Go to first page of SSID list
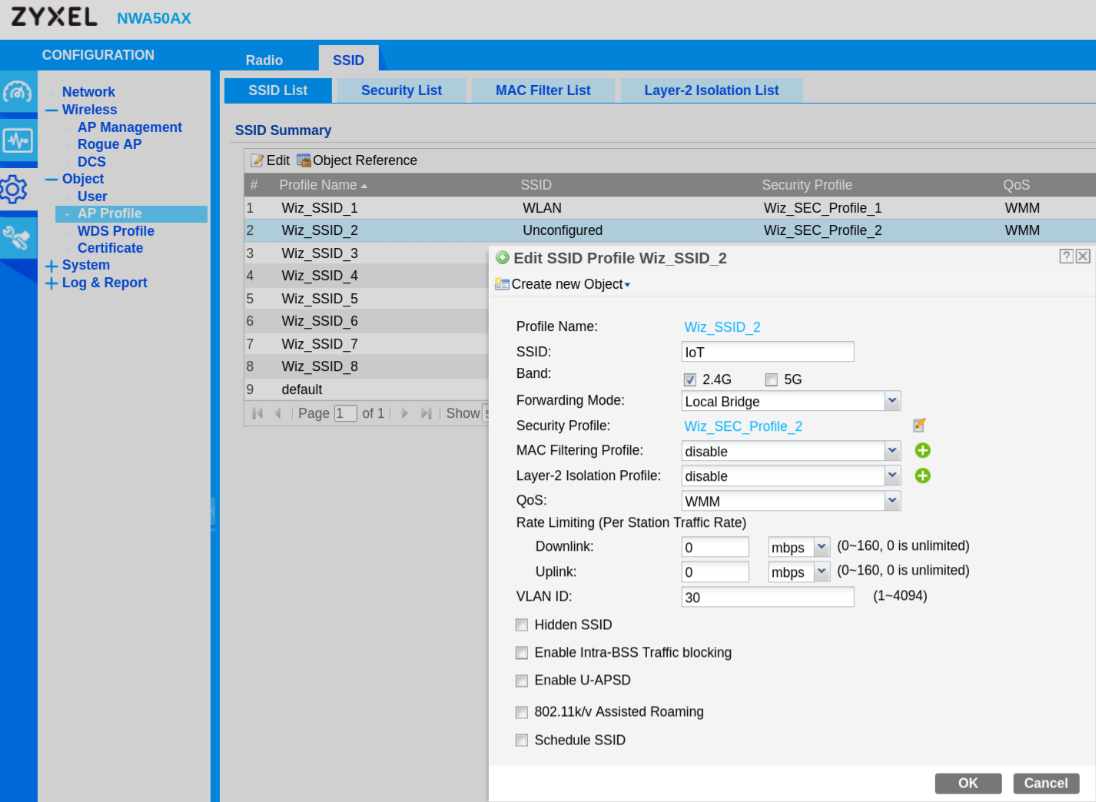The width and height of the screenshot is (1096, 802). [257, 413]
